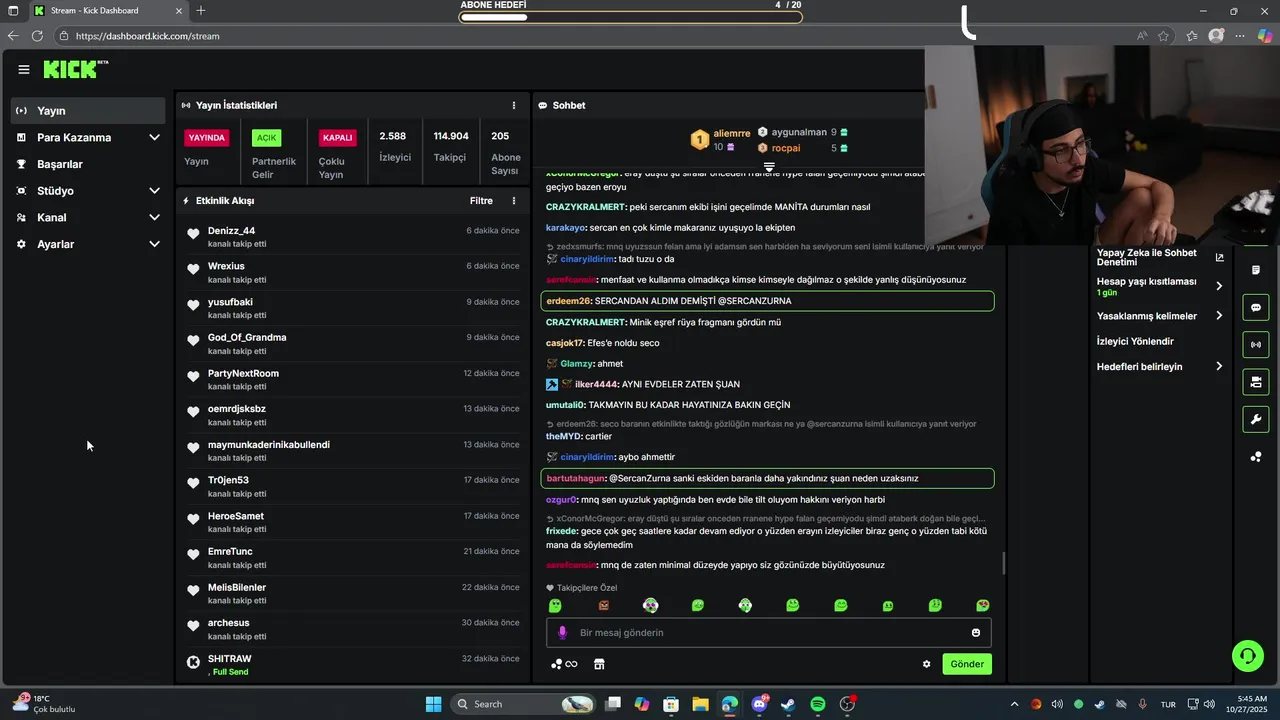Focus the Bir mesaj gönderin input

(x=768, y=632)
